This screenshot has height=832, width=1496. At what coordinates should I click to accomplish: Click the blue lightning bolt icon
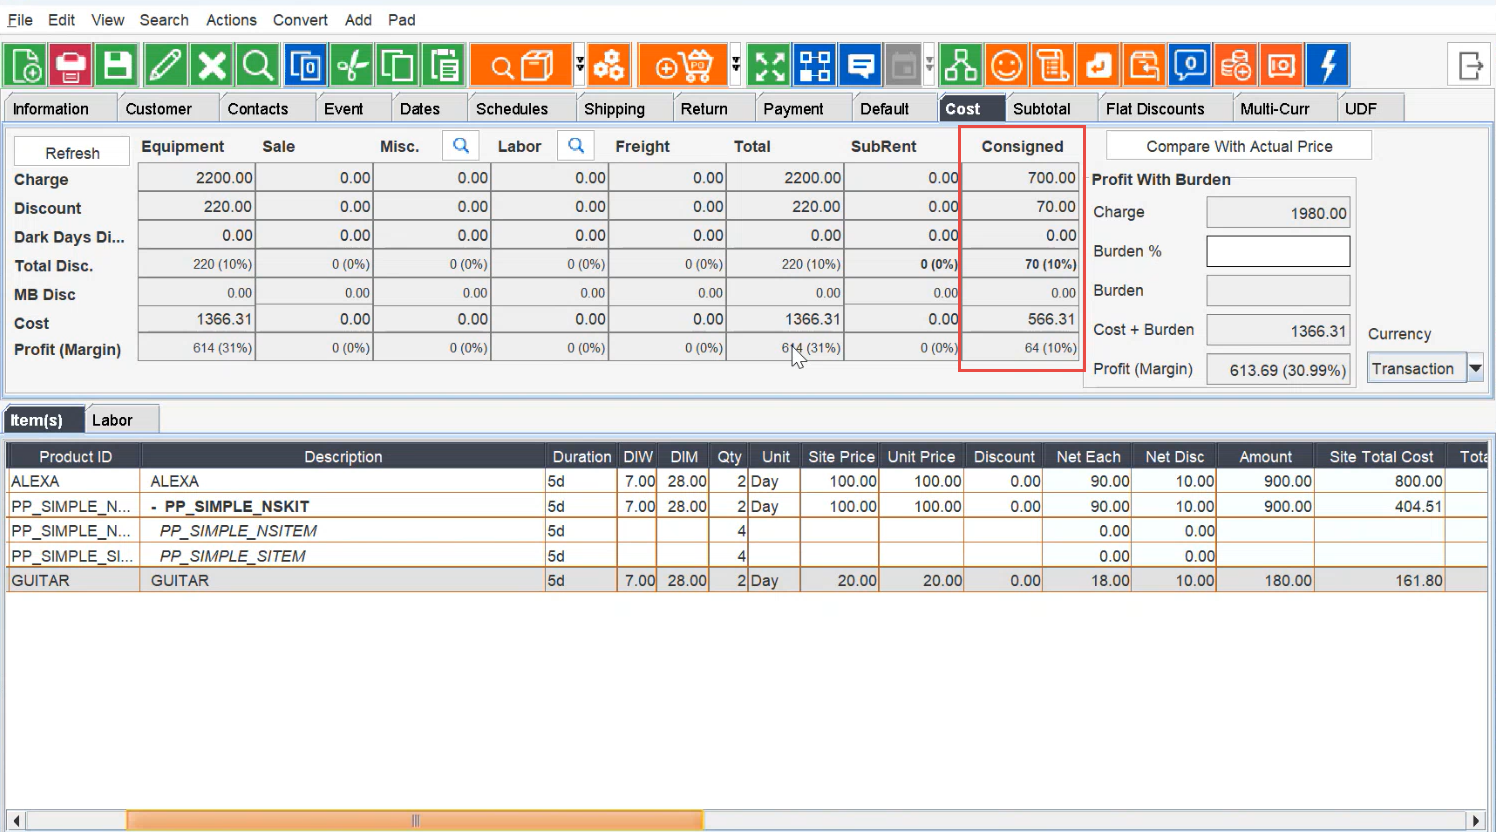coord(1328,66)
